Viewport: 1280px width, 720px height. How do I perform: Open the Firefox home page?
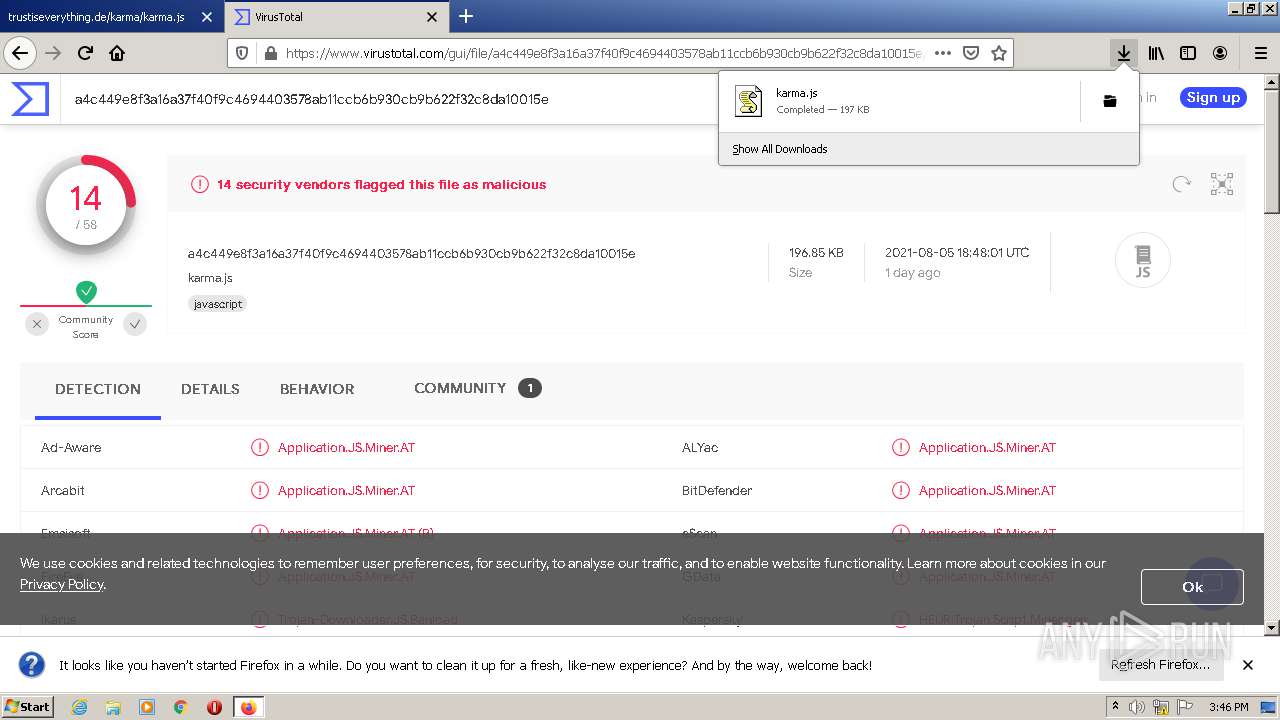tap(117, 53)
